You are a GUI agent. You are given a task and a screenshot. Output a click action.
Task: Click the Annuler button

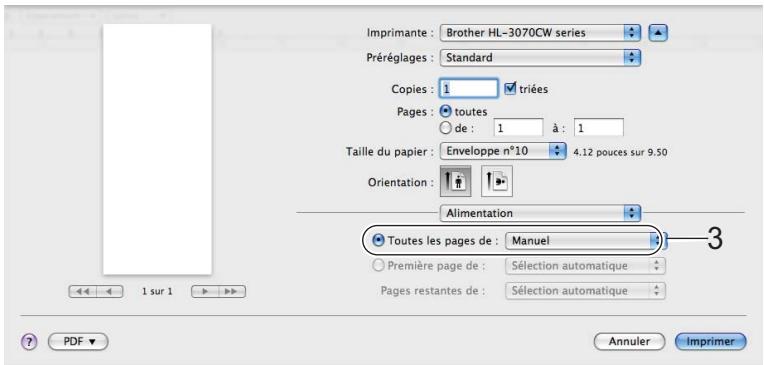coord(629,341)
